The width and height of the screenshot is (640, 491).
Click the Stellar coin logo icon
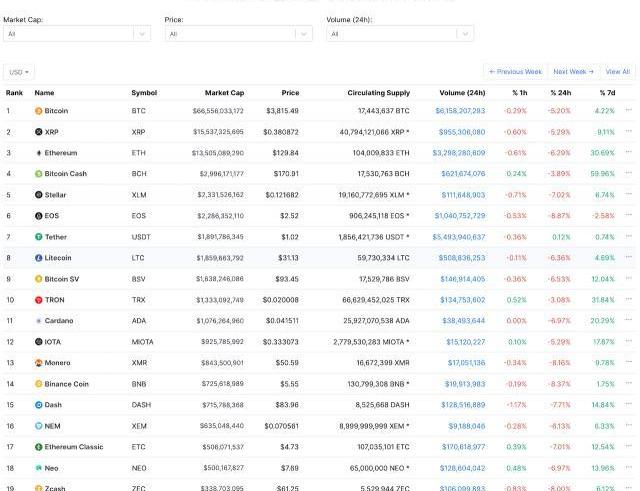pos(38,195)
